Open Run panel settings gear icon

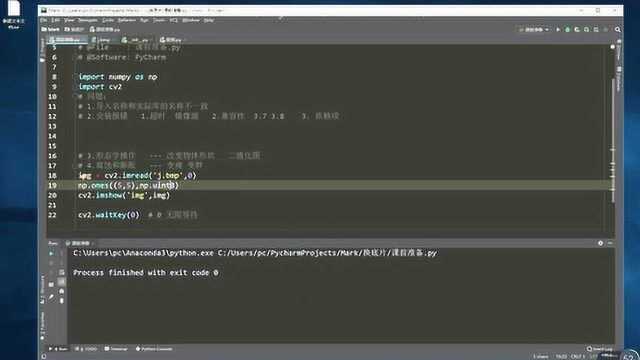[x=600, y=243]
